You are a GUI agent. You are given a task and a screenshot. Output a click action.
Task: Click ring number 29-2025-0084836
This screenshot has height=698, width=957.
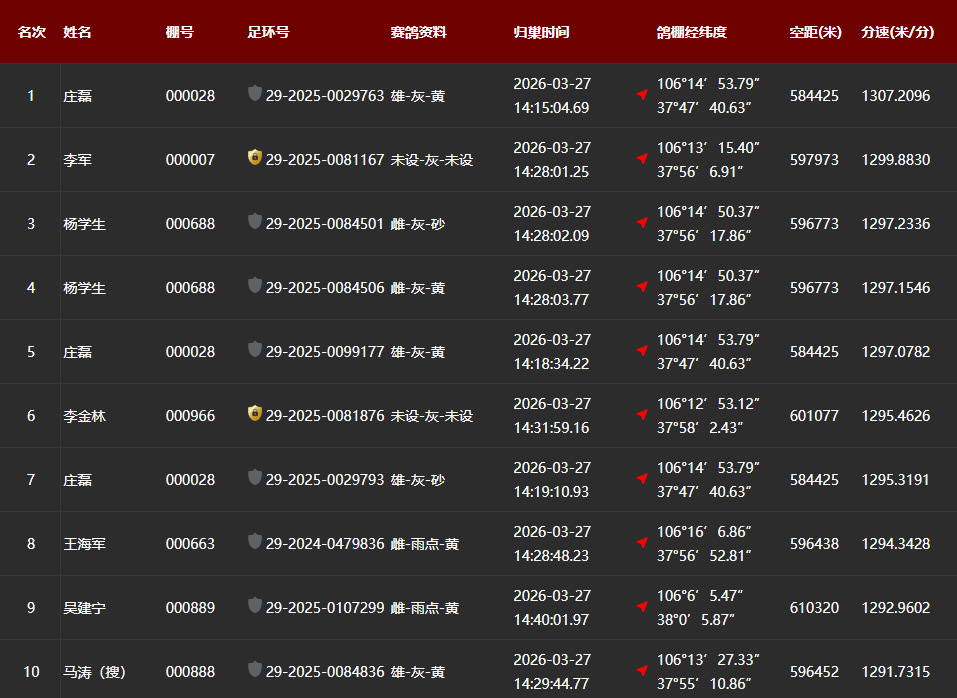click(325, 672)
